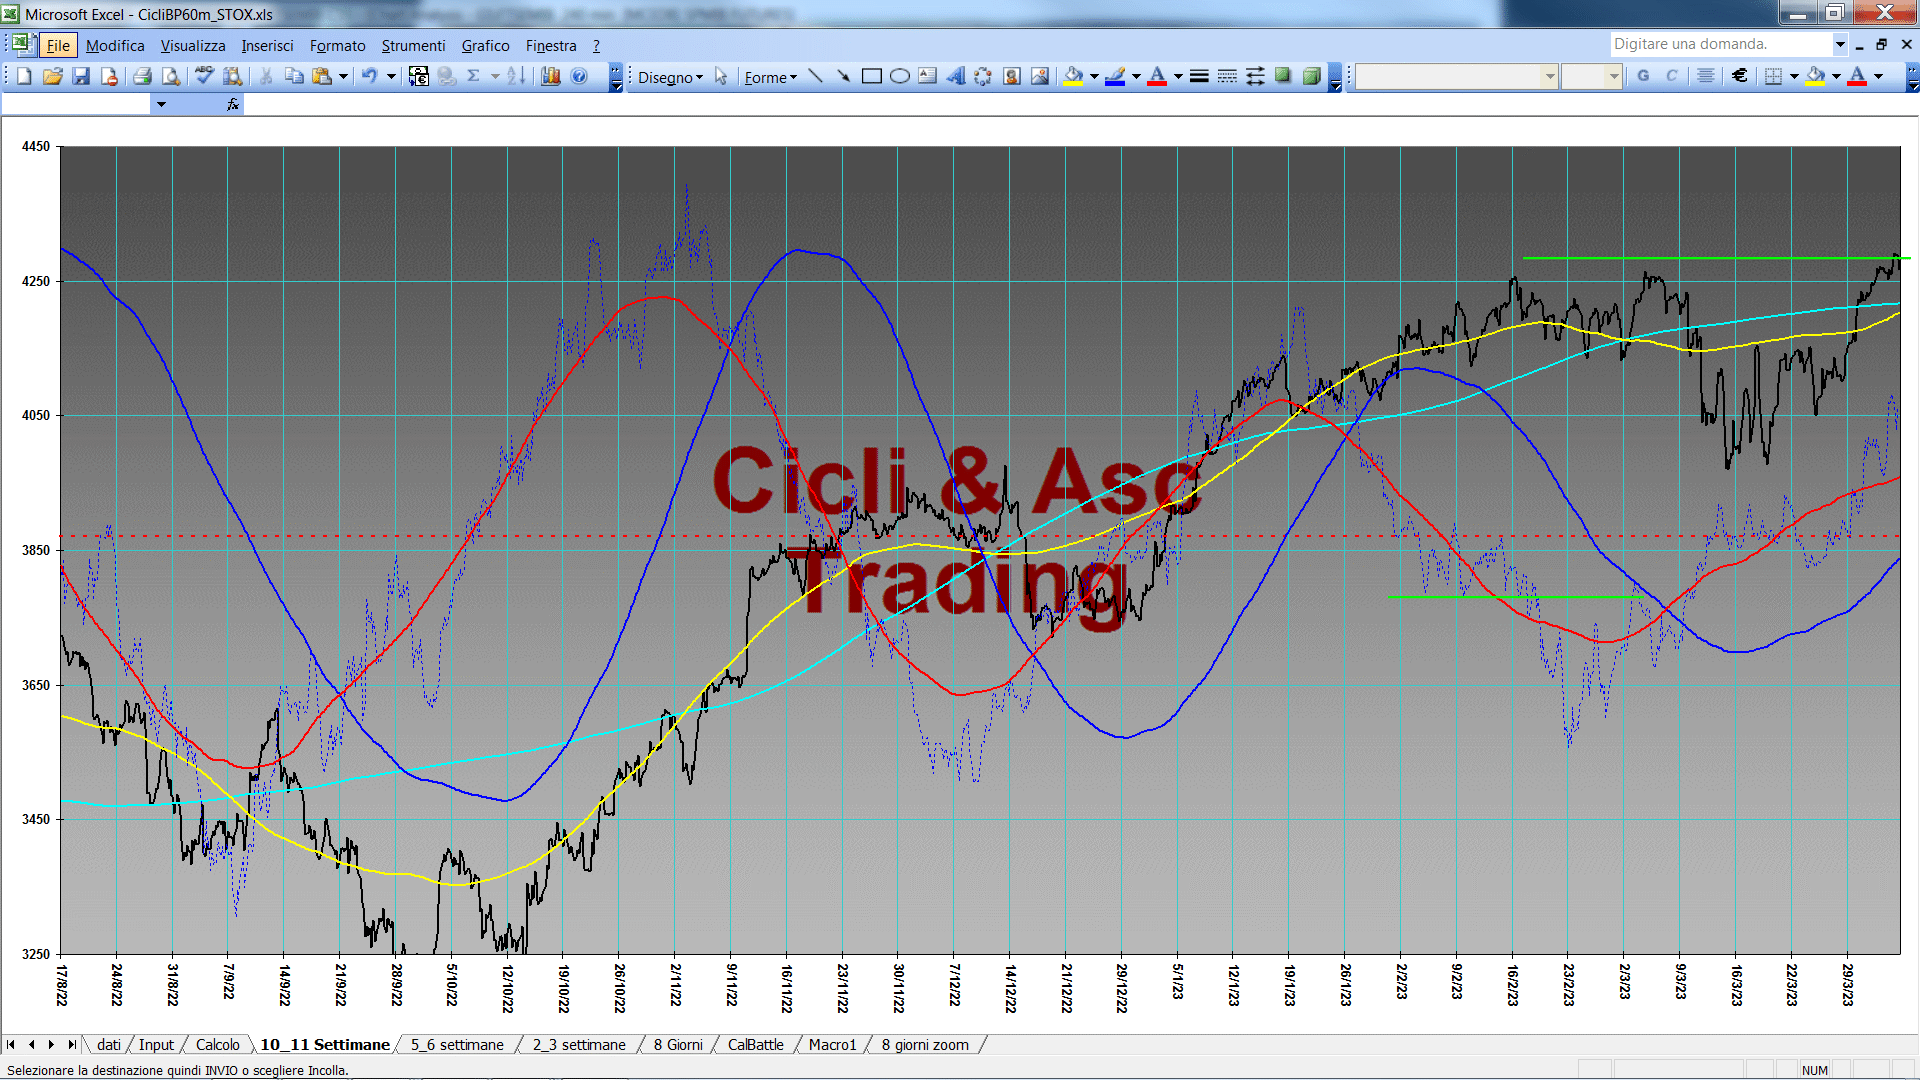This screenshot has width=1920, height=1080.
Task: Open Print Preview with the magnifier icon
Action: [171, 76]
